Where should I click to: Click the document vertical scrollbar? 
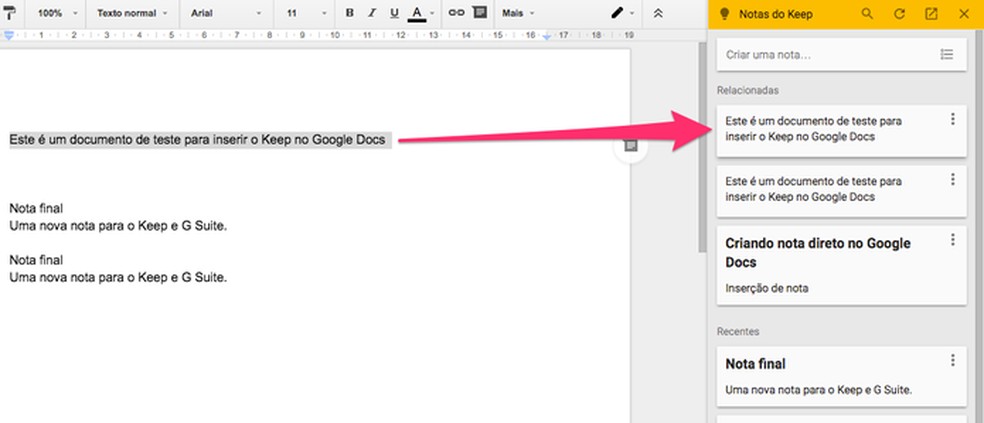click(702, 147)
